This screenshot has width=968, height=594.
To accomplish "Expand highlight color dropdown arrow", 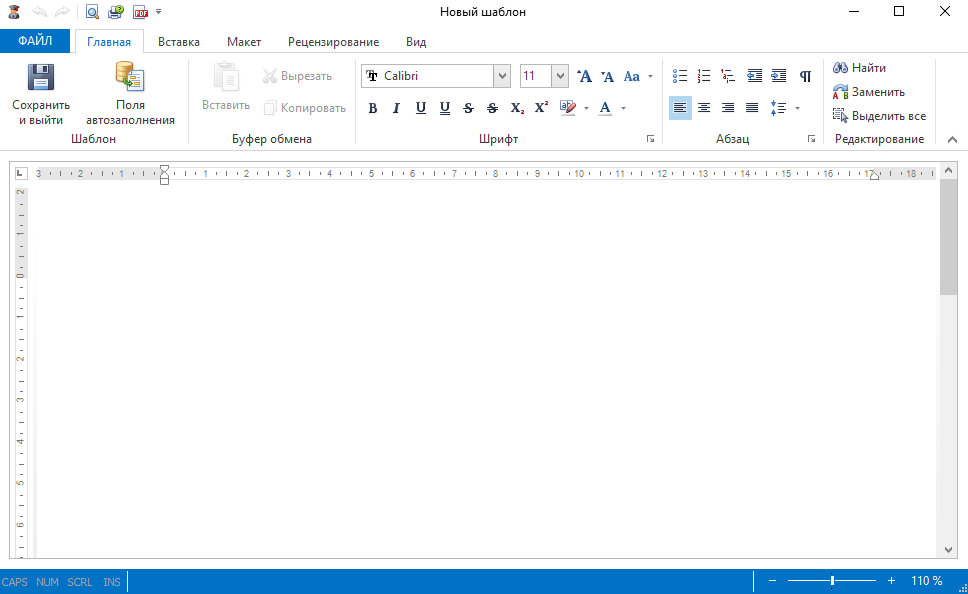I will pos(586,109).
